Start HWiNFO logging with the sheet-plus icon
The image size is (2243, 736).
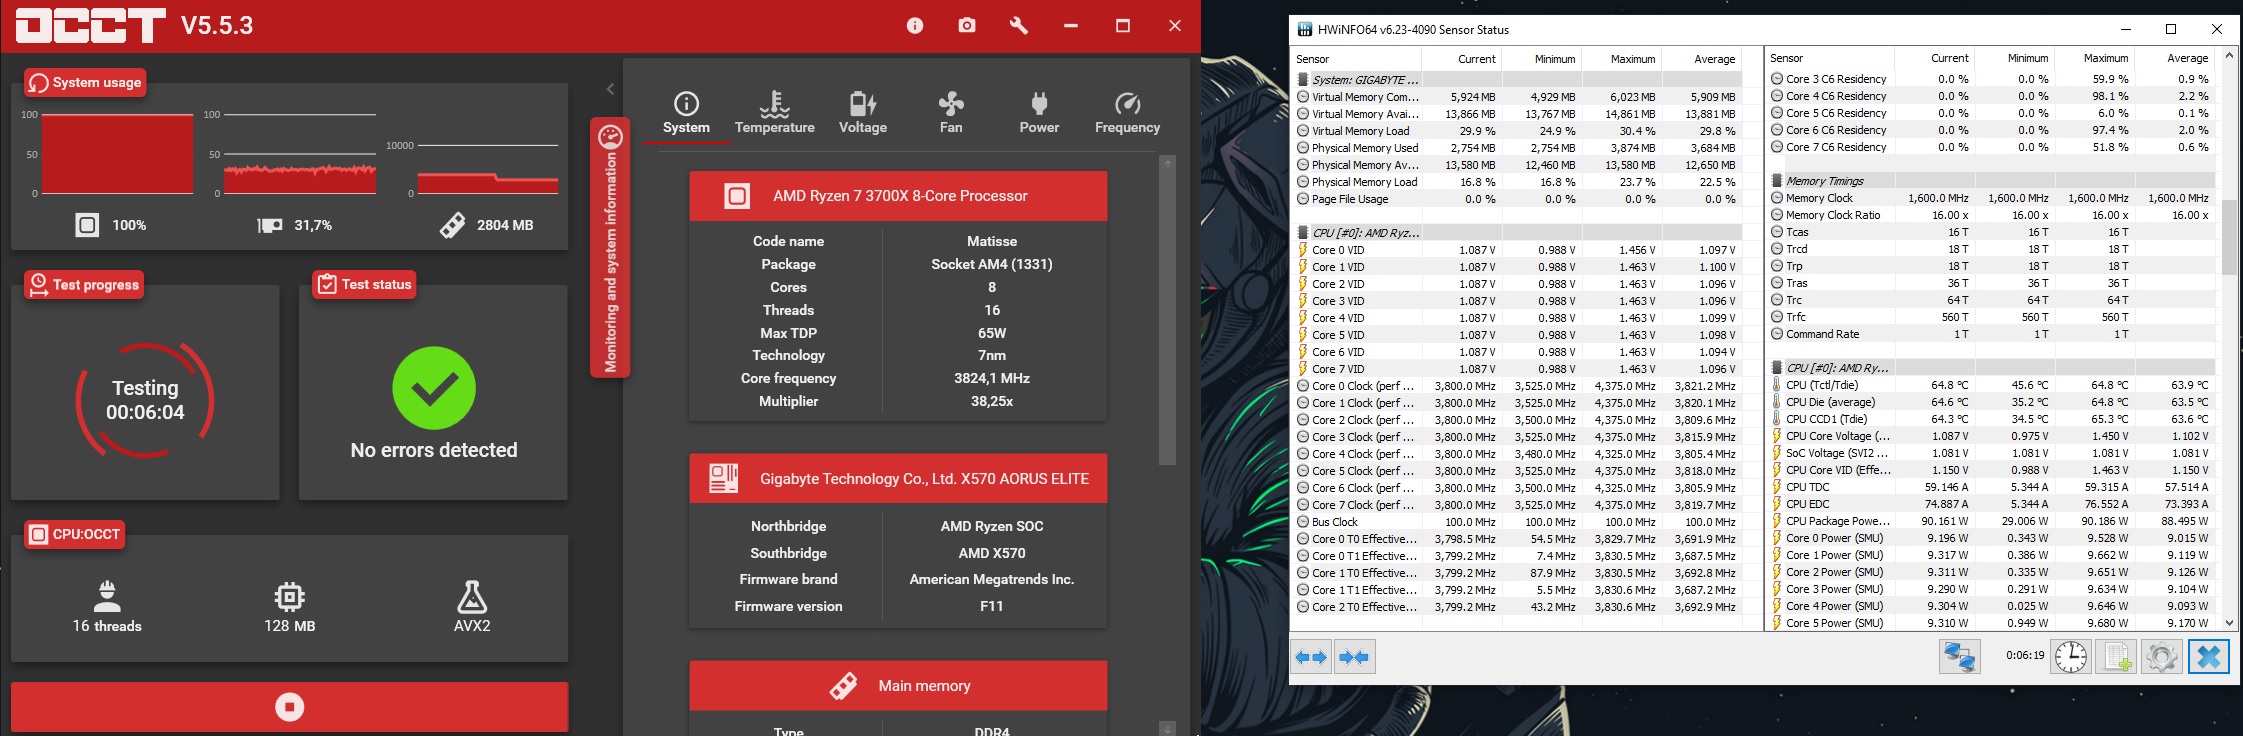click(x=2116, y=657)
